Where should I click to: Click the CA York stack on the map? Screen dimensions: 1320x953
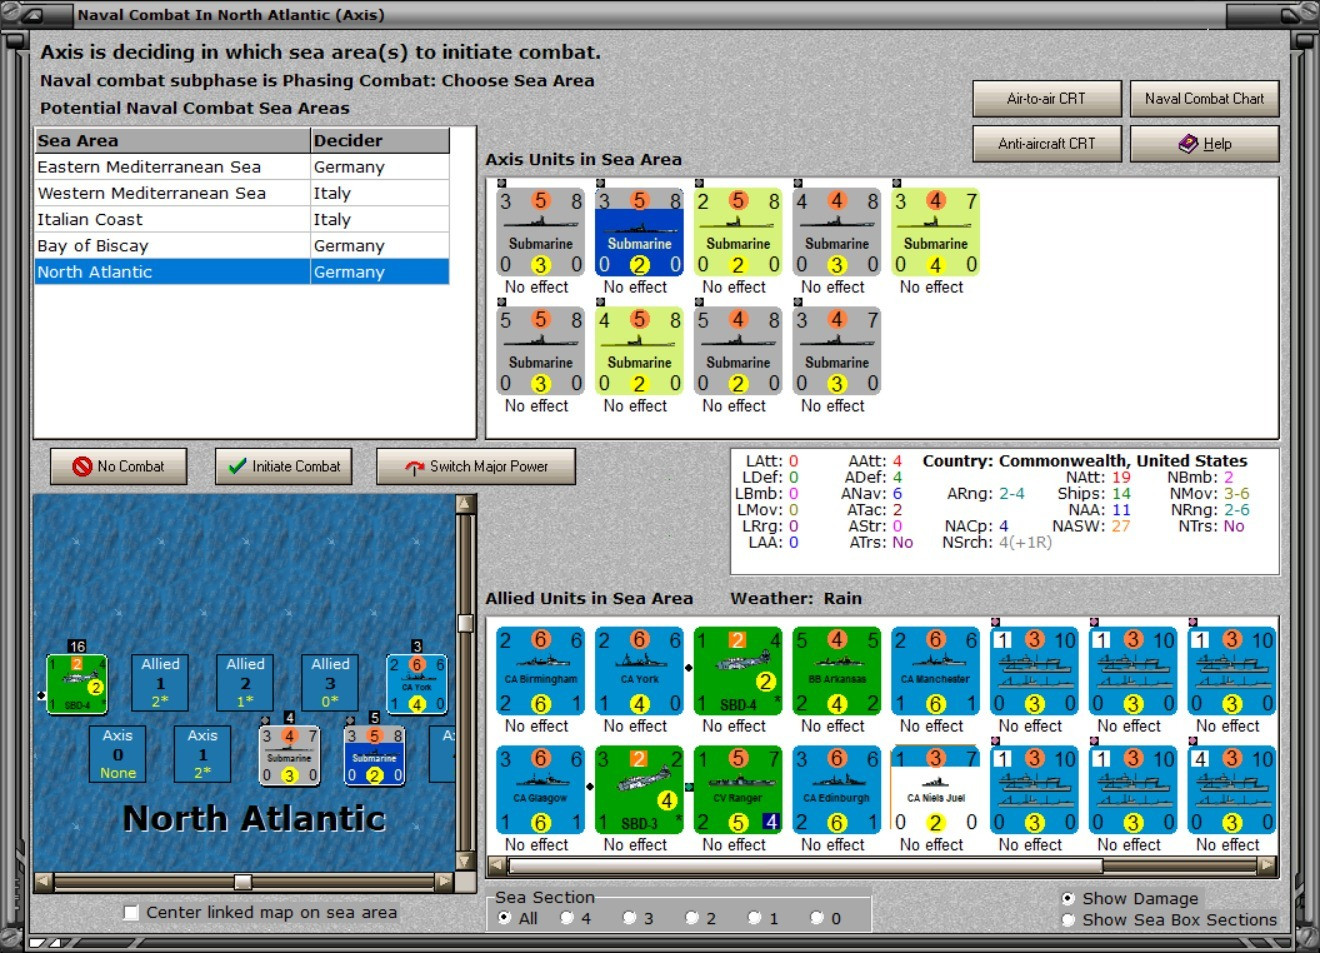click(x=417, y=684)
